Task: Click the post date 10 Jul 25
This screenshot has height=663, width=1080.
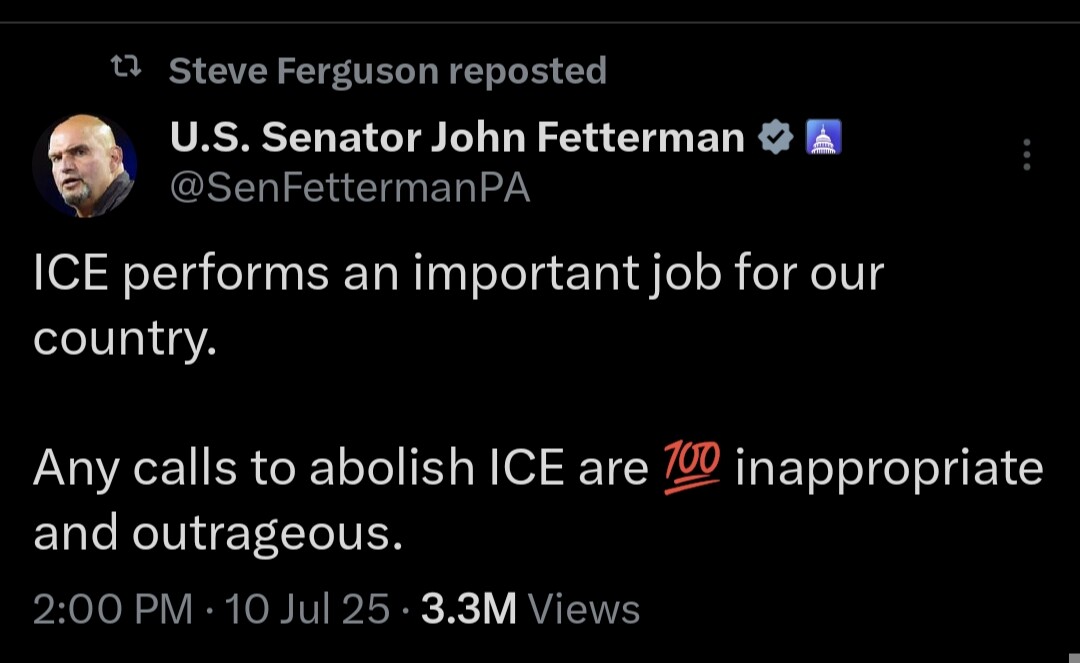Action: click(x=307, y=609)
